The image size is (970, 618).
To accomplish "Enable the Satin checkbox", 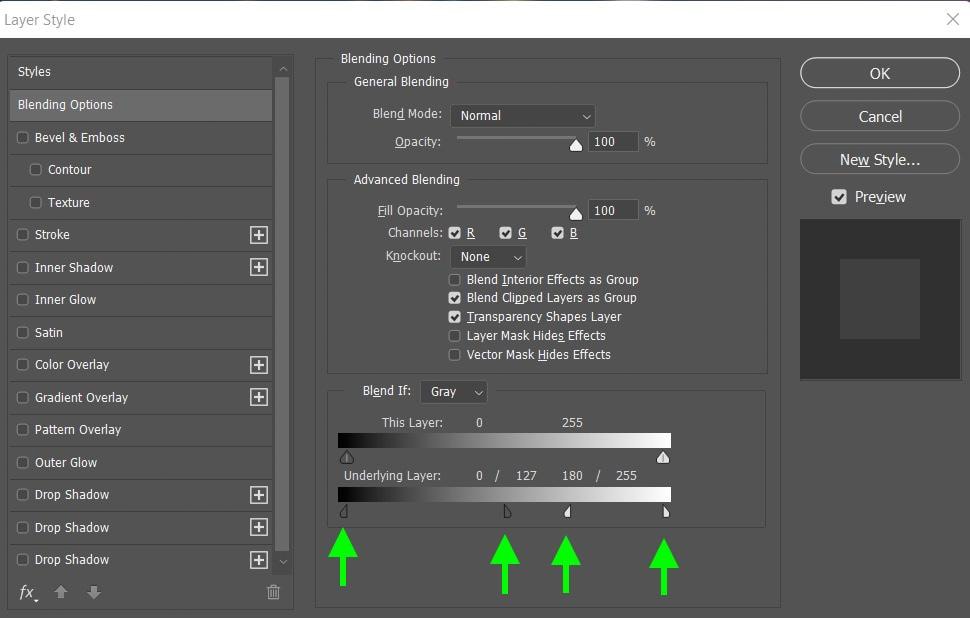I will (23, 332).
